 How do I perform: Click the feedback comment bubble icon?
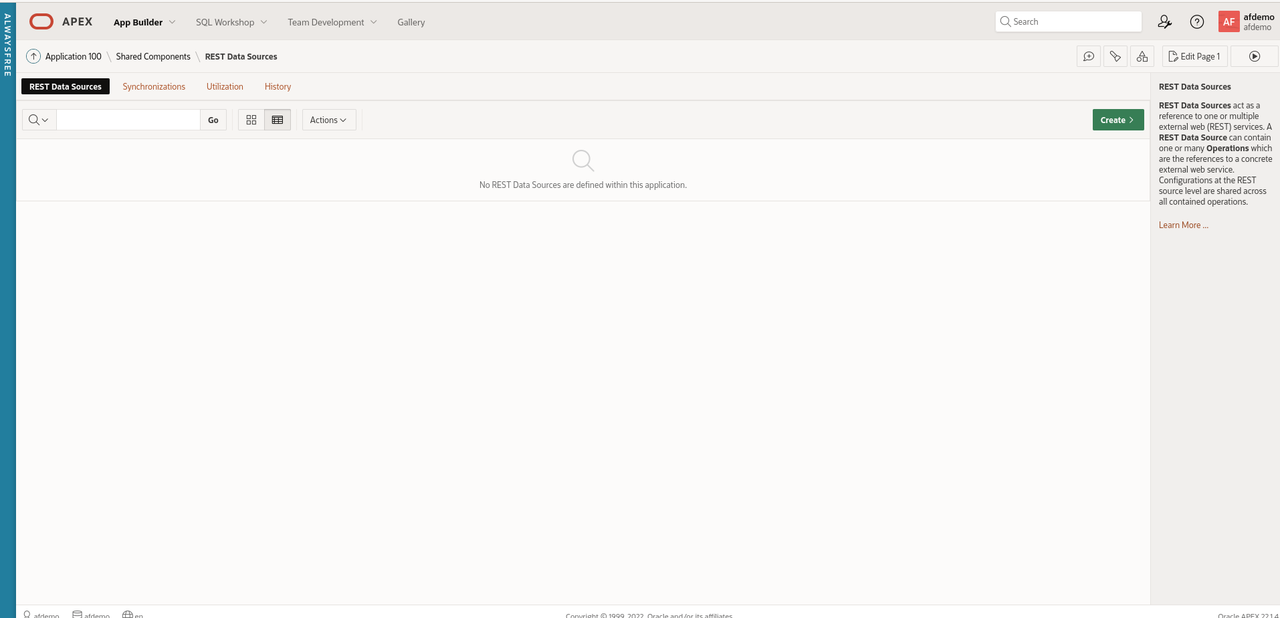point(1089,56)
